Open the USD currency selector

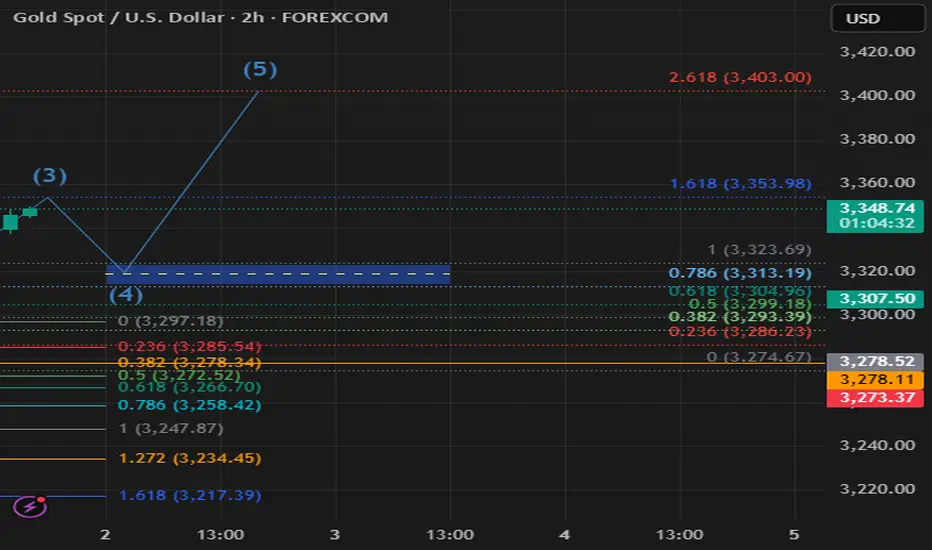[x=877, y=18]
